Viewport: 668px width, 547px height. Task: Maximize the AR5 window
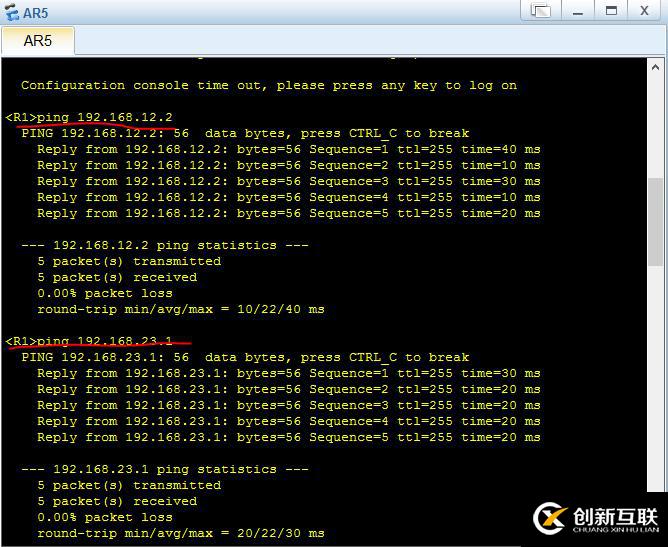pyautogui.click(x=611, y=10)
